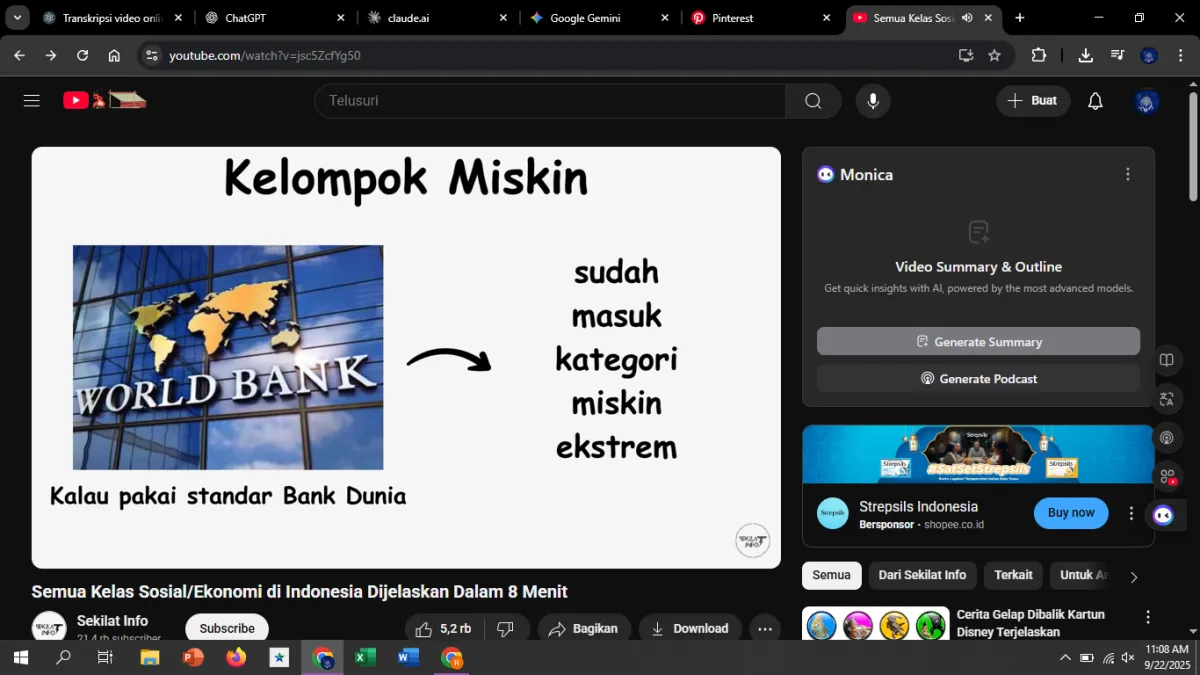Image resolution: width=1200 pixels, height=675 pixels.
Task: Like the video with thumbs up
Action: 444,628
